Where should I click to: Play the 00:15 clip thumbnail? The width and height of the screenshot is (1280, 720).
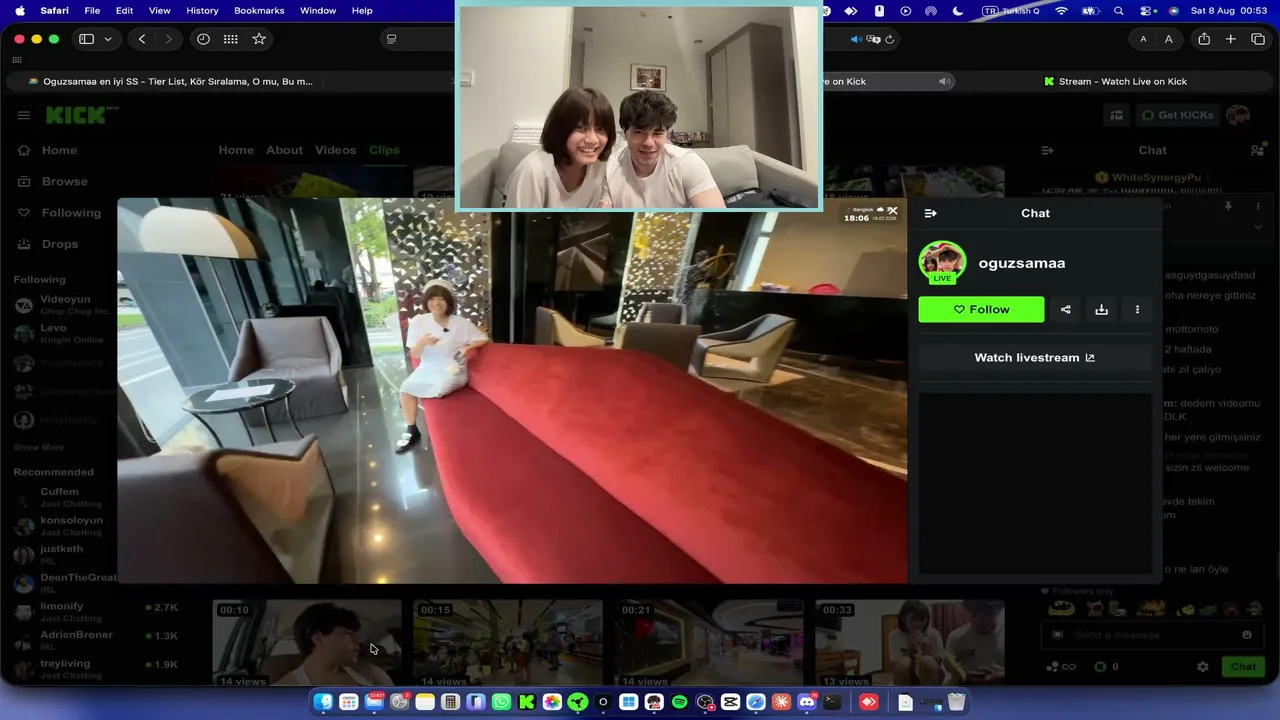[508, 642]
